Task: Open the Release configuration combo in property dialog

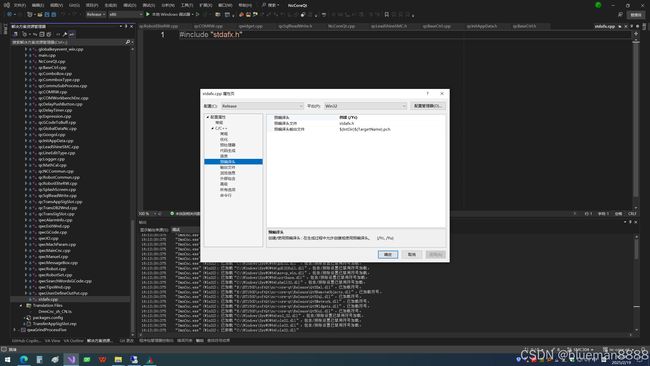Action: pos(262,106)
